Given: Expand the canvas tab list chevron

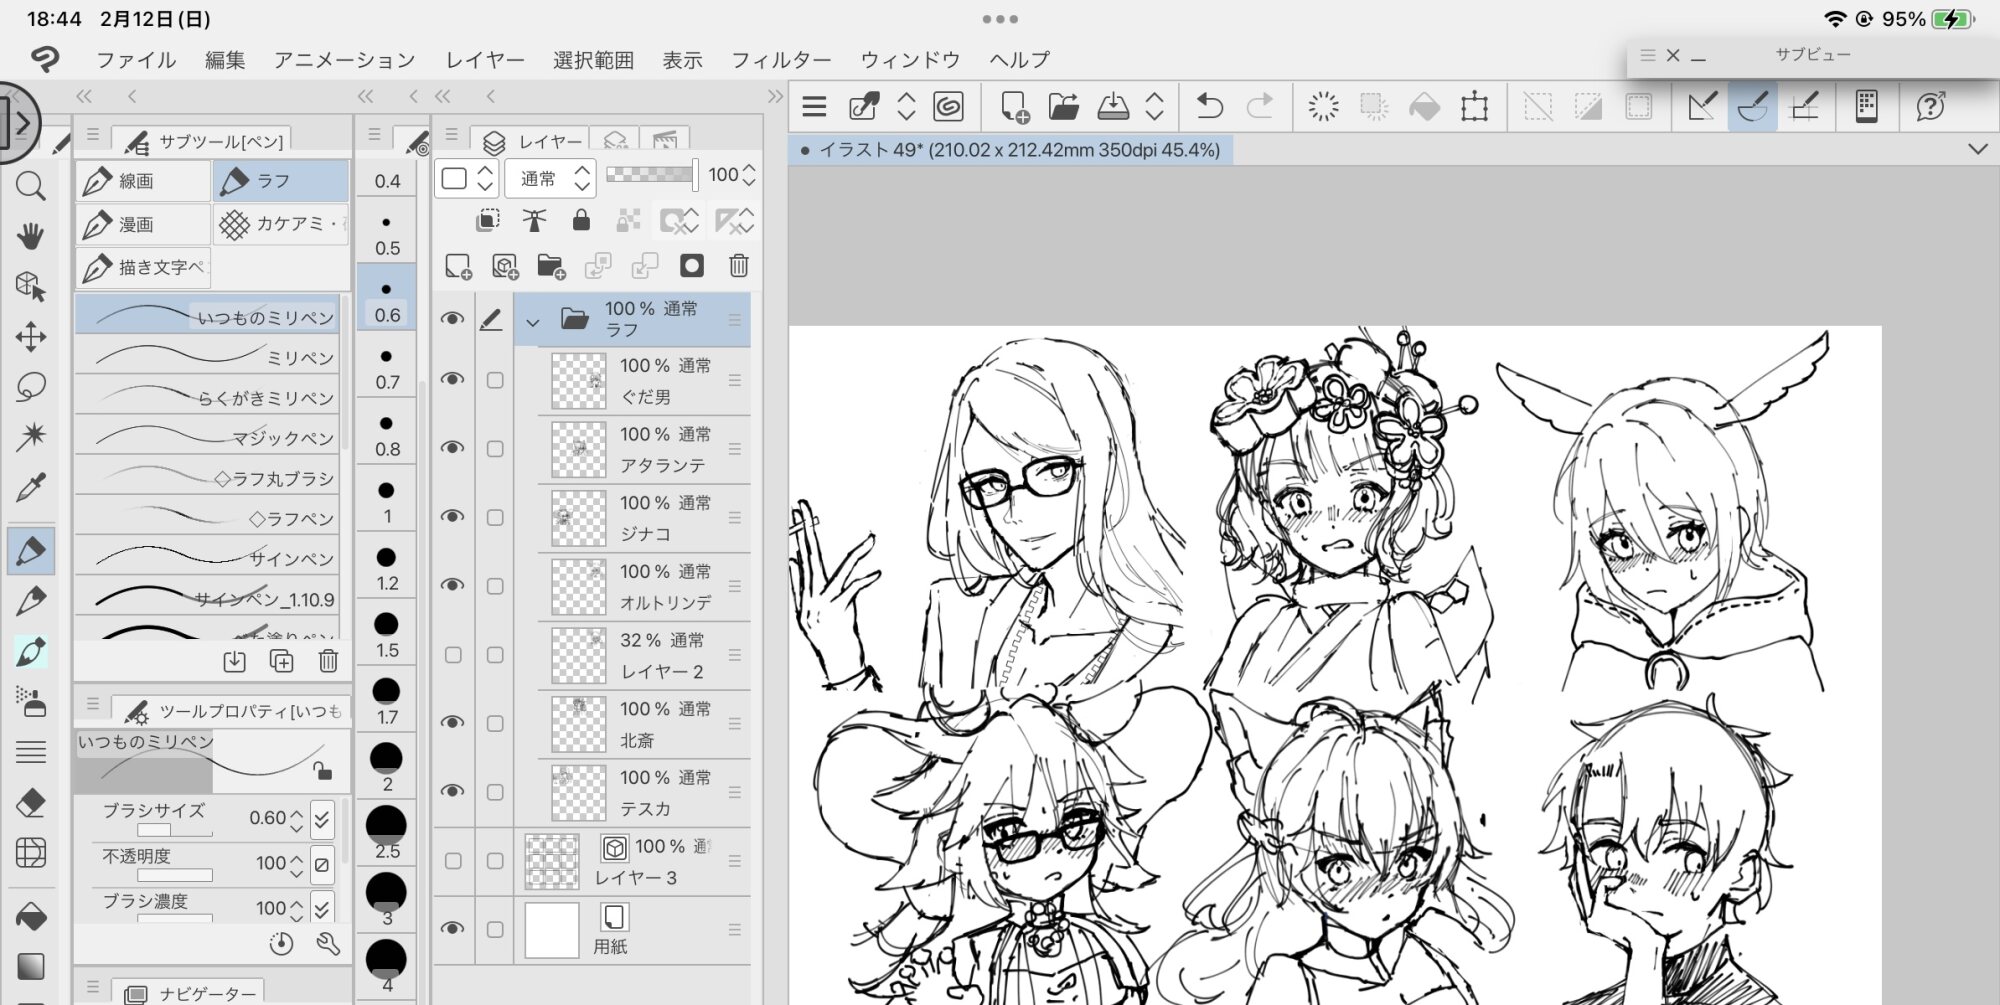Looking at the screenshot, I should coord(1977,150).
